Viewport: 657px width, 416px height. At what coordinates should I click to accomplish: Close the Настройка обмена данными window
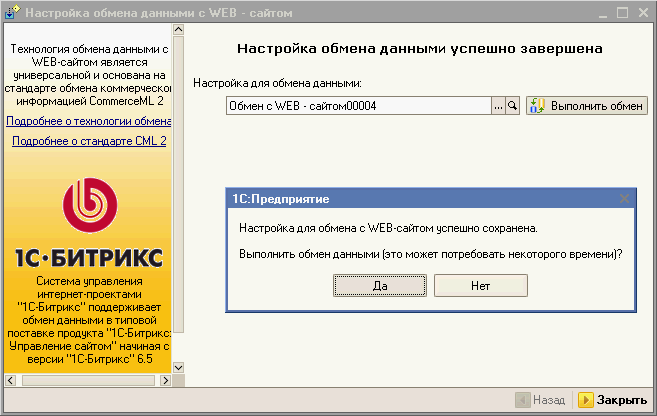(643, 13)
